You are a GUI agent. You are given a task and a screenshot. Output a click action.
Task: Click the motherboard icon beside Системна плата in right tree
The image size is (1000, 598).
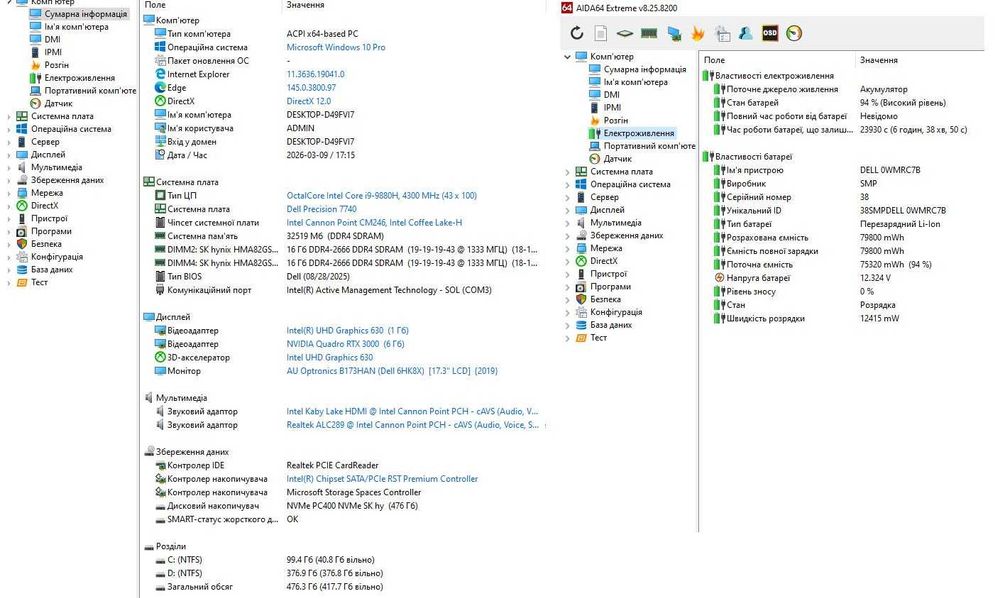pos(581,171)
